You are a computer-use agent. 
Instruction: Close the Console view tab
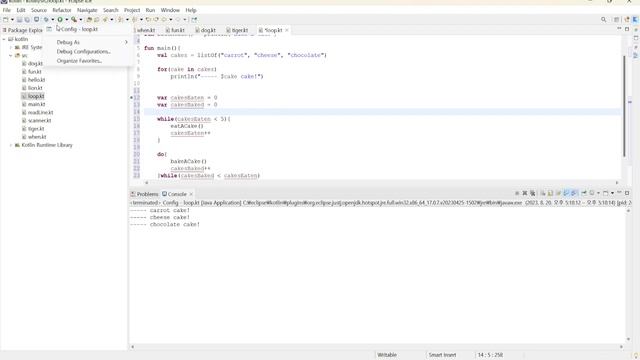click(x=191, y=194)
